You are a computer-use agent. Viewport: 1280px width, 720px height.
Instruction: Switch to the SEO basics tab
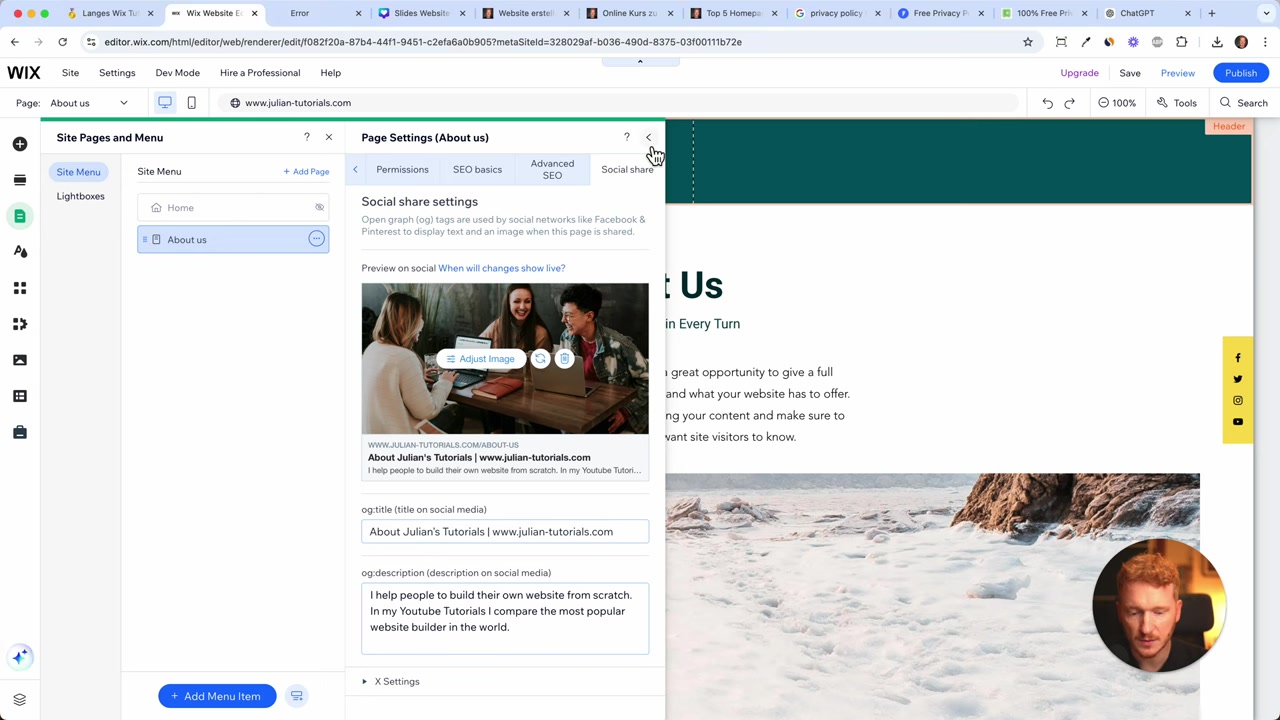[477, 169]
